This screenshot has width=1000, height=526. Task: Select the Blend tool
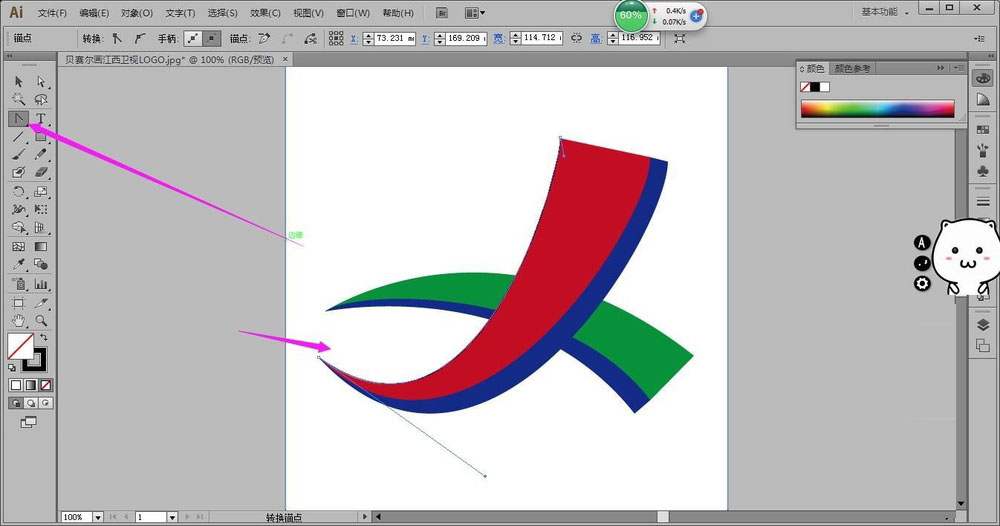41,265
